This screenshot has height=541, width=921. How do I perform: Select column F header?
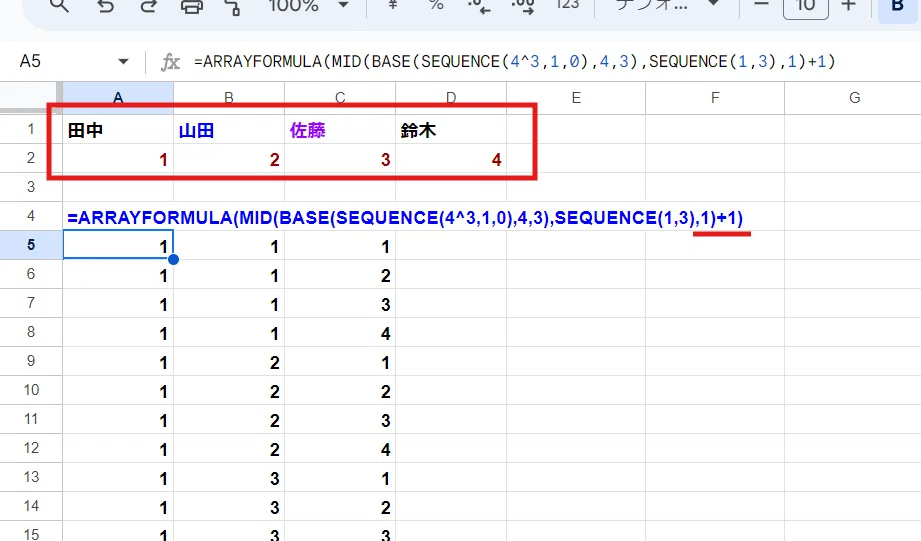[715, 98]
